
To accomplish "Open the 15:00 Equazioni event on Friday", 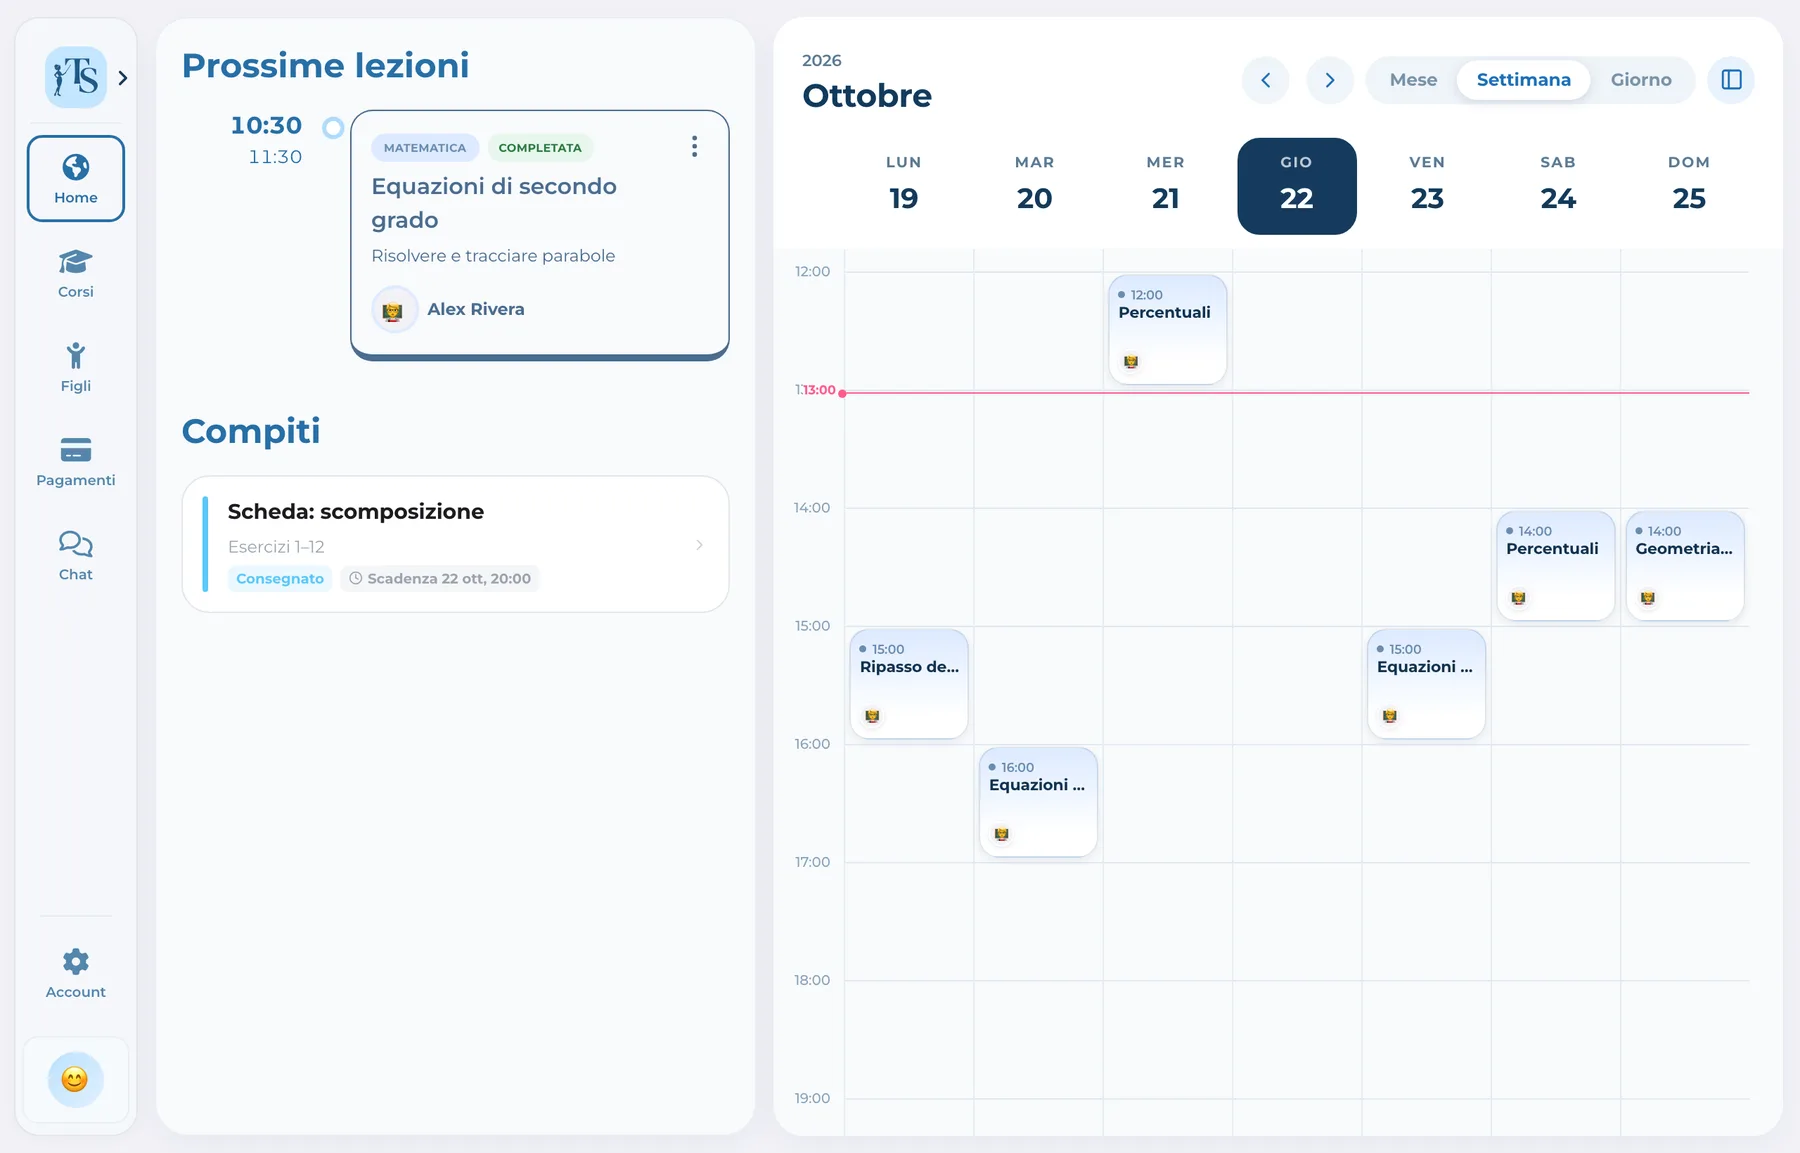I will (1426, 684).
